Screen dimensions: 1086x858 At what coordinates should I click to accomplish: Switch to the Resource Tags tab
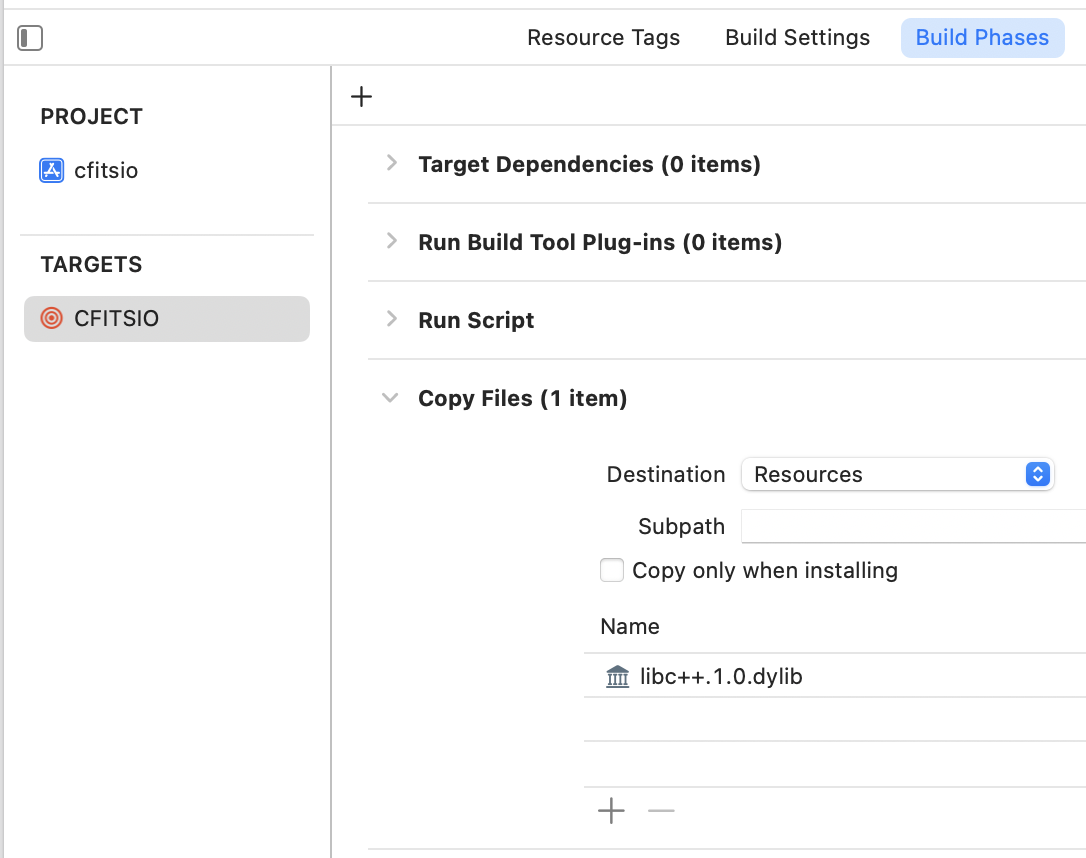(x=603, y=38)
